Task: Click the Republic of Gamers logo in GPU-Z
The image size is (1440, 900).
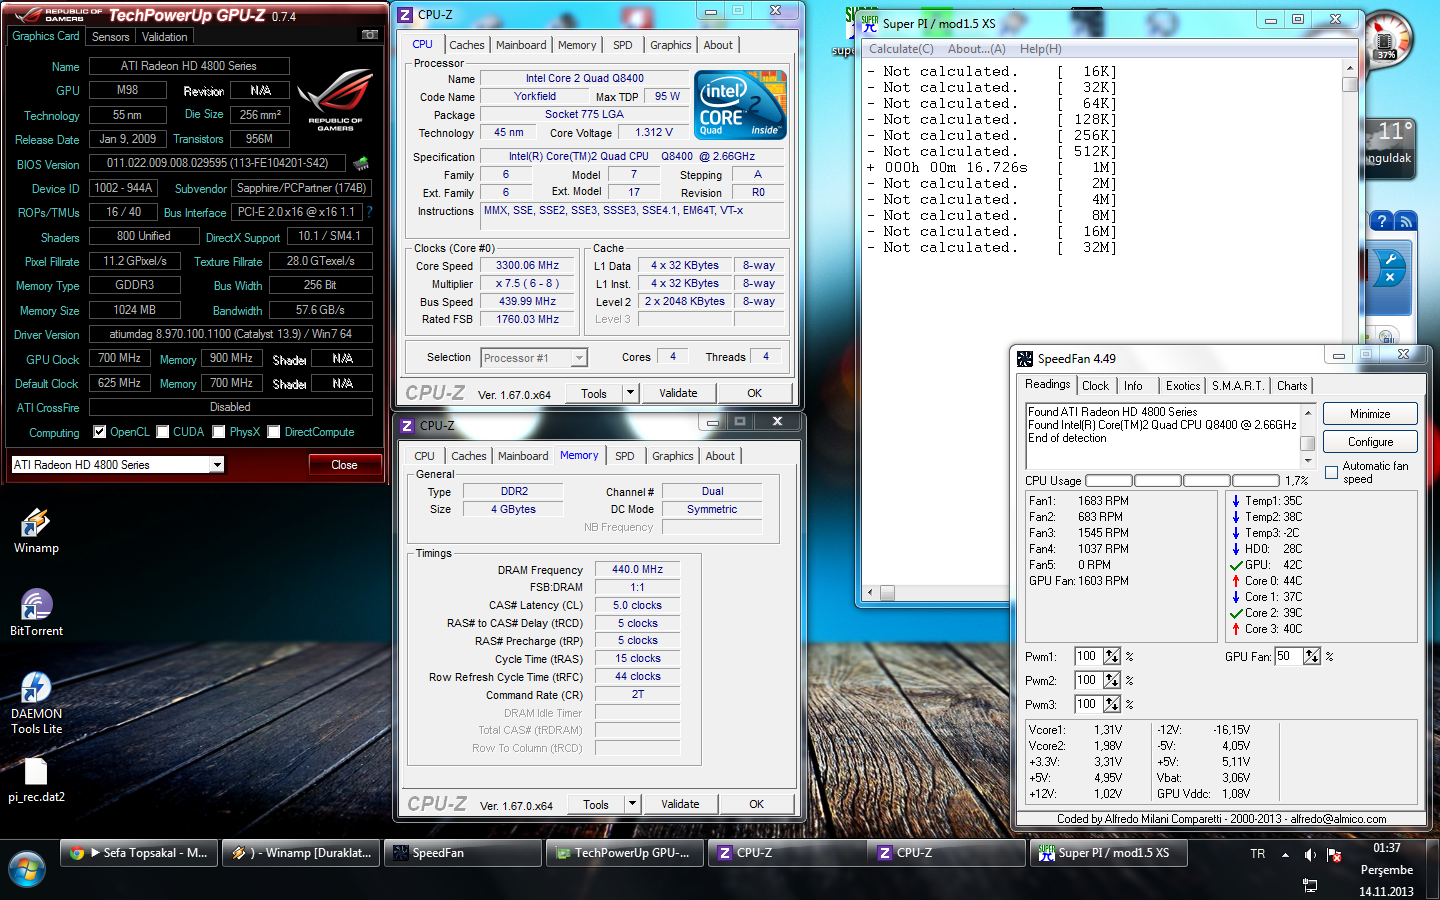Action: tap(335, 101)
